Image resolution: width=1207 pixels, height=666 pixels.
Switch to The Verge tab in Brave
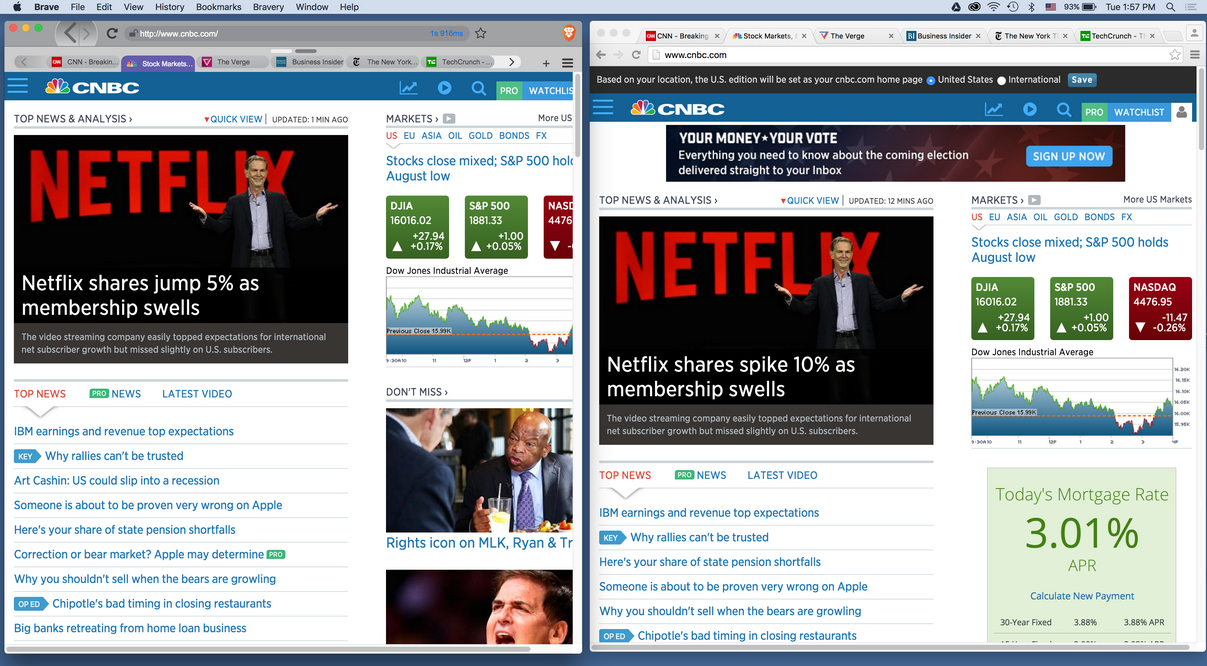233,62
